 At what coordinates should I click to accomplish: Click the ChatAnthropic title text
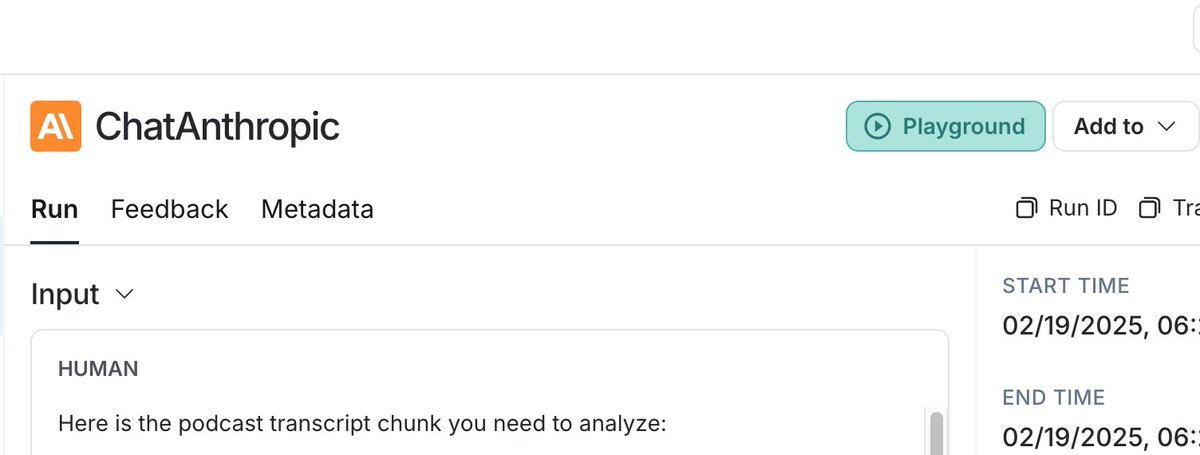[217, 126]
